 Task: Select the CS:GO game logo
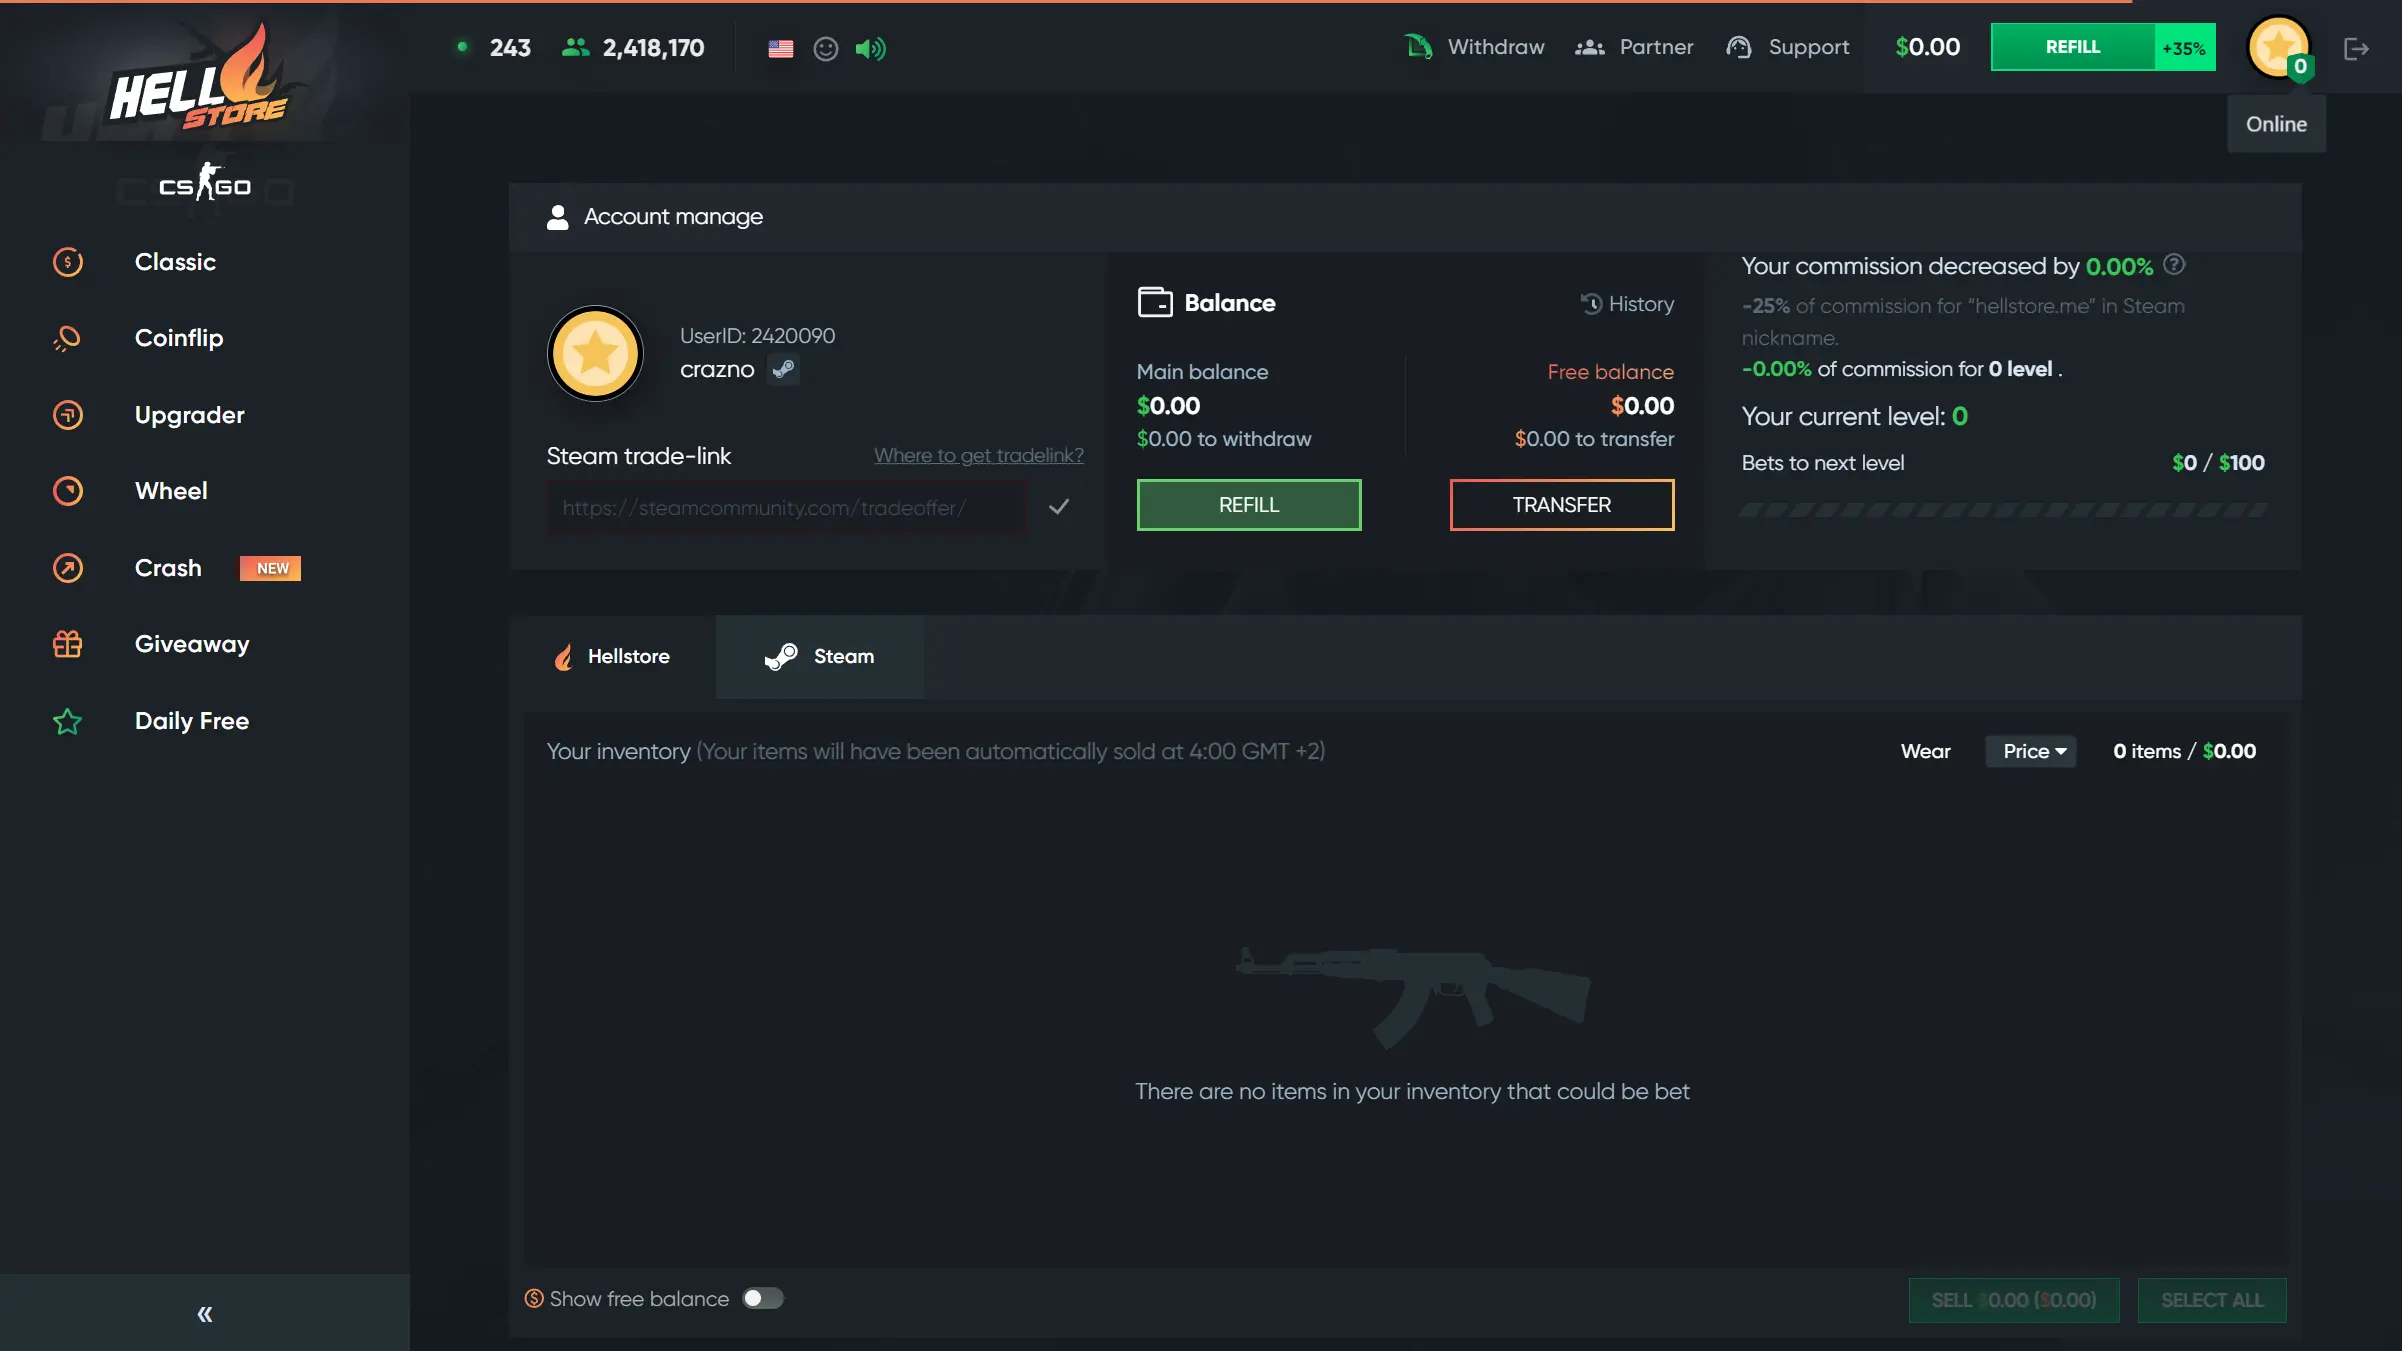click(x=205, y=183)
